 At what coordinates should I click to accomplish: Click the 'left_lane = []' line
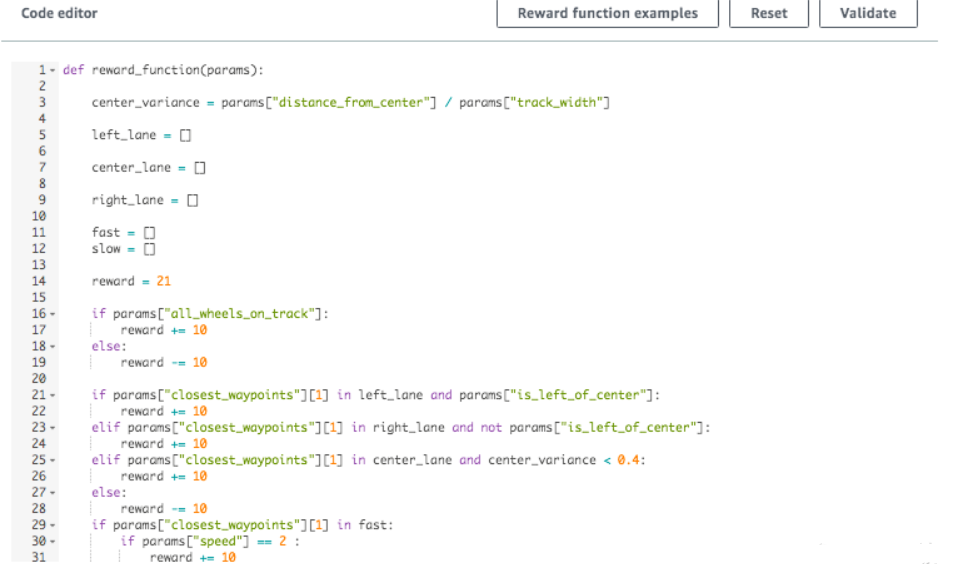point(141,135)
